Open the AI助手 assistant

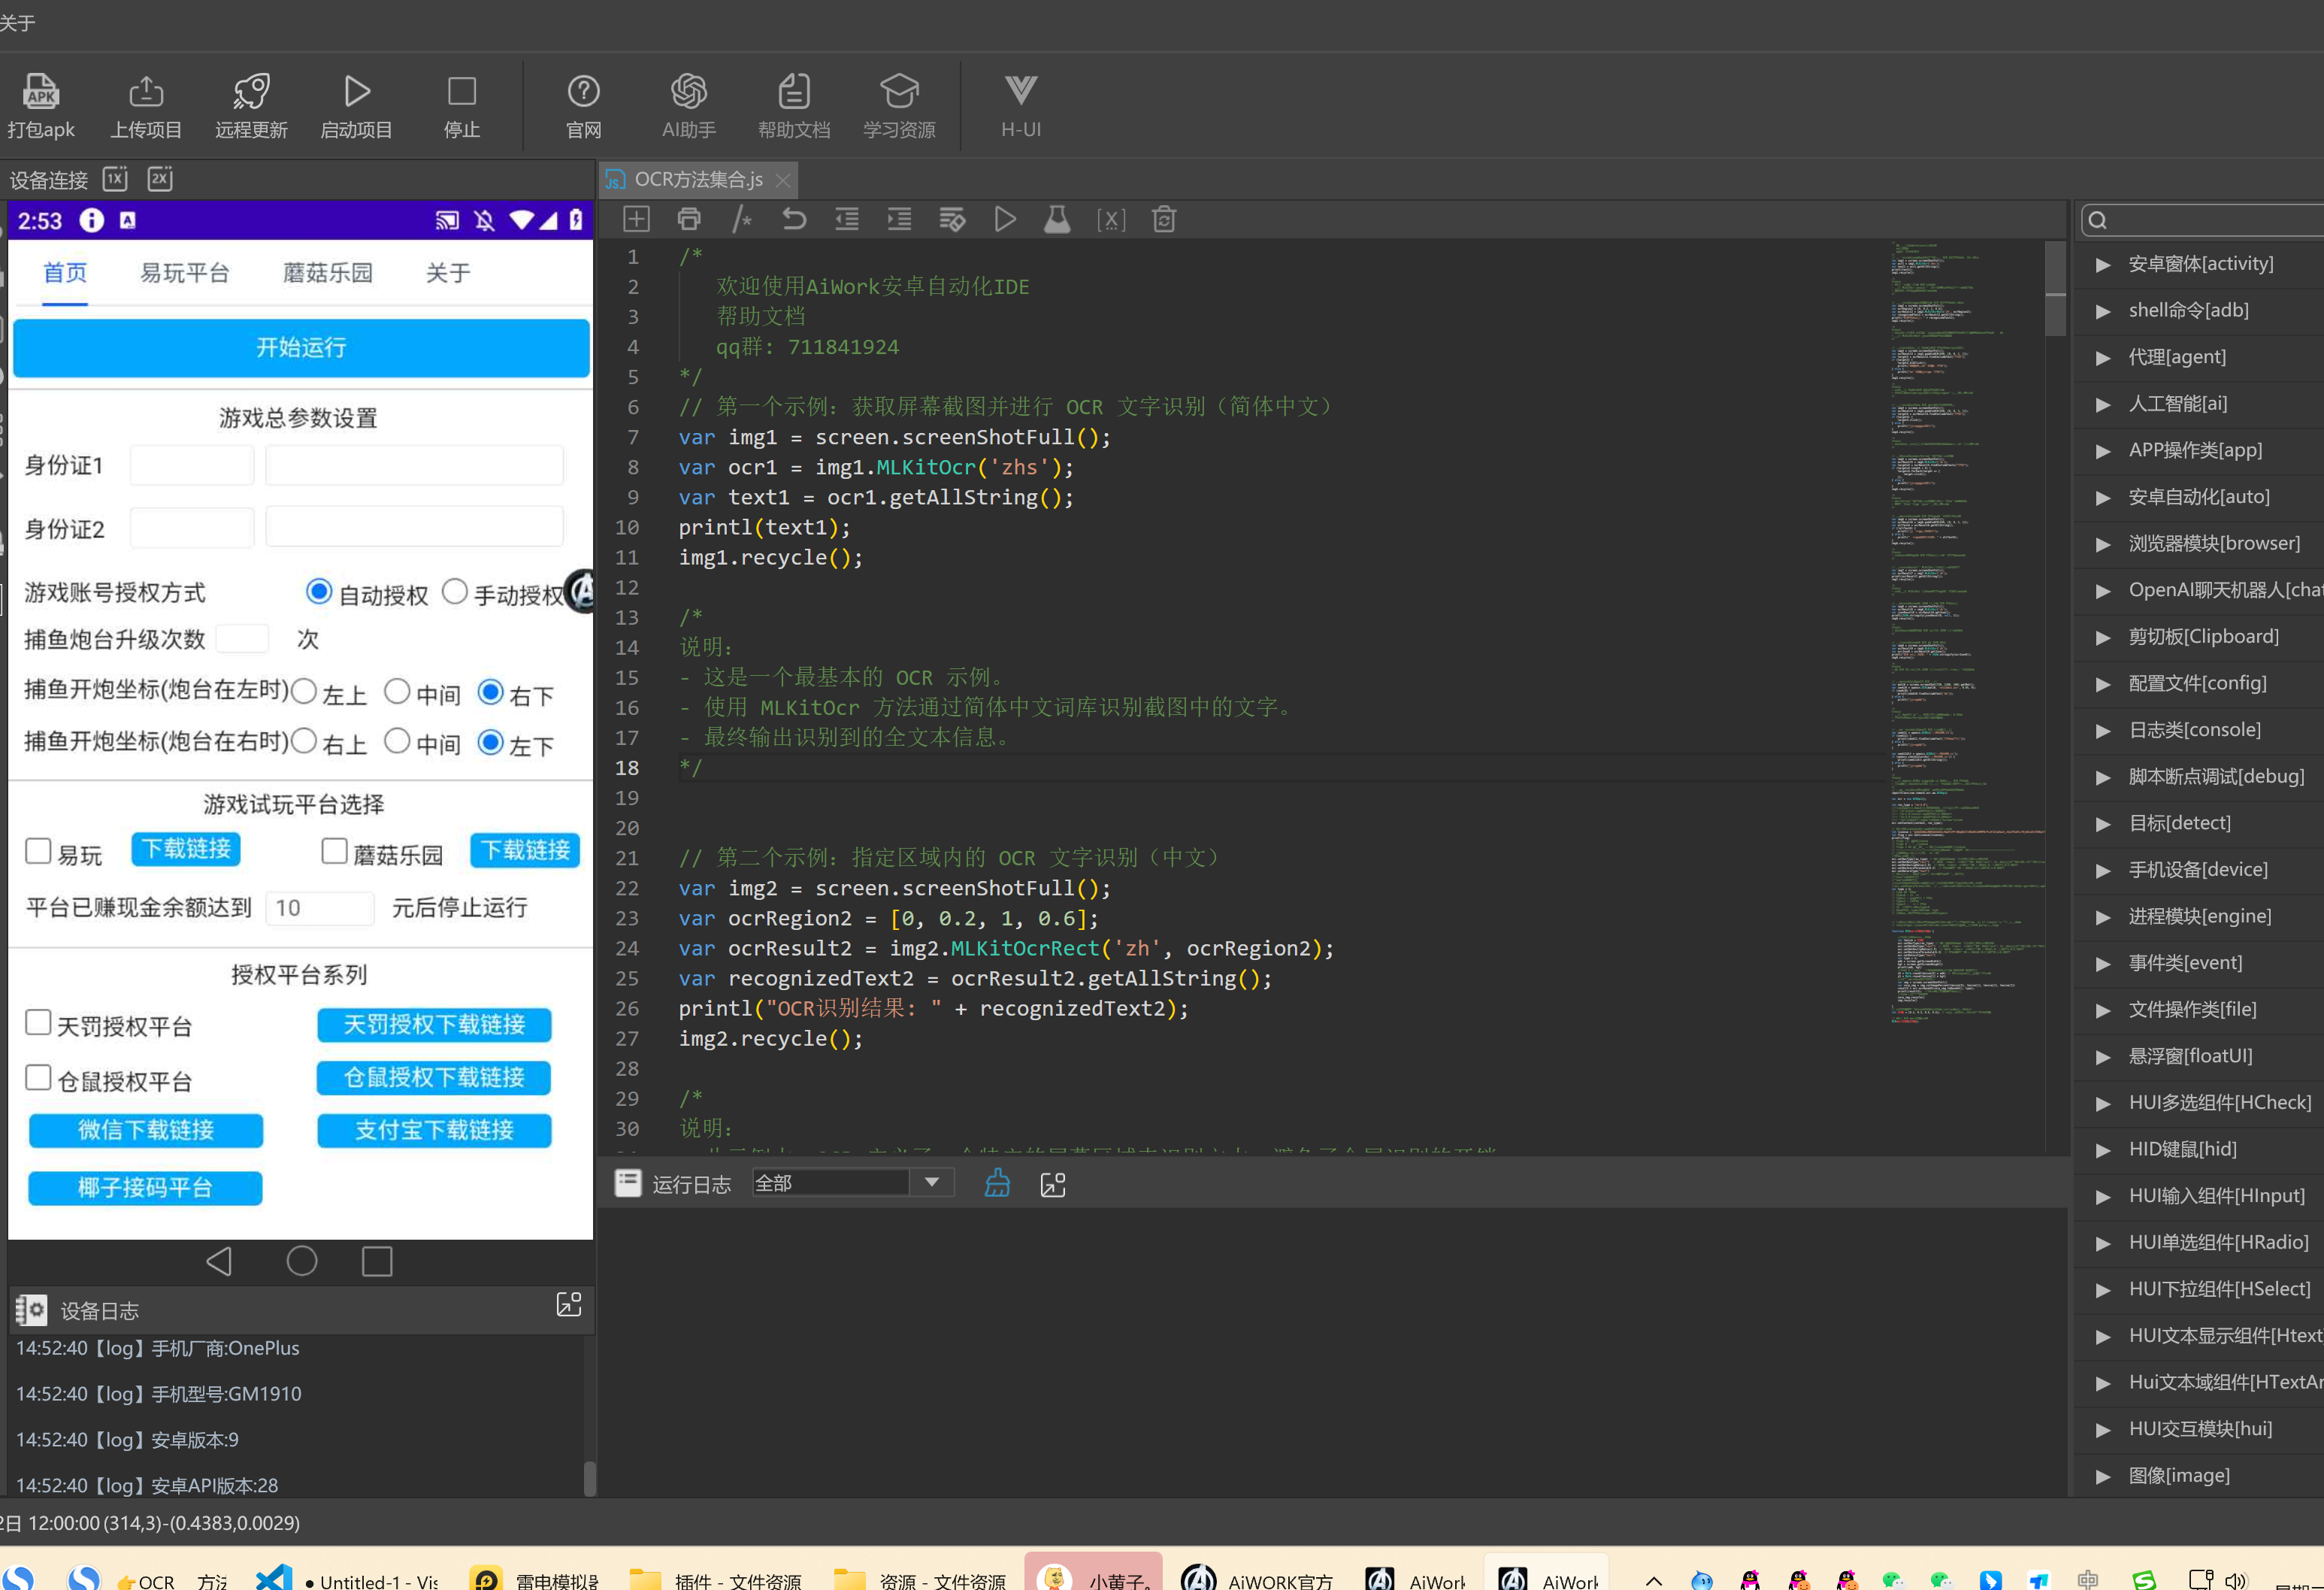click(x=688, y=92)
